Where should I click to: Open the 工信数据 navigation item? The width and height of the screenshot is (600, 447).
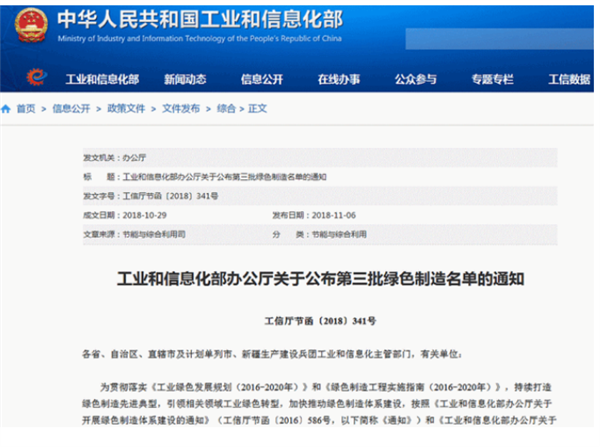point(569,79)
